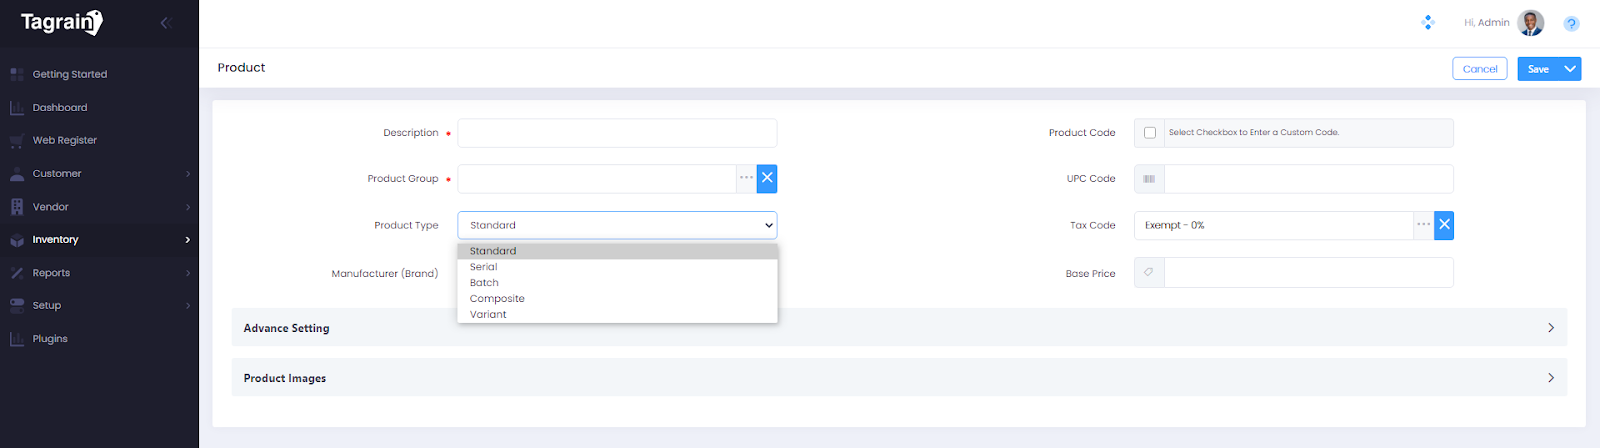Screen dimensions: 1600x448
Task: Expand the Advance Setting section
Action: point(1551,328)
